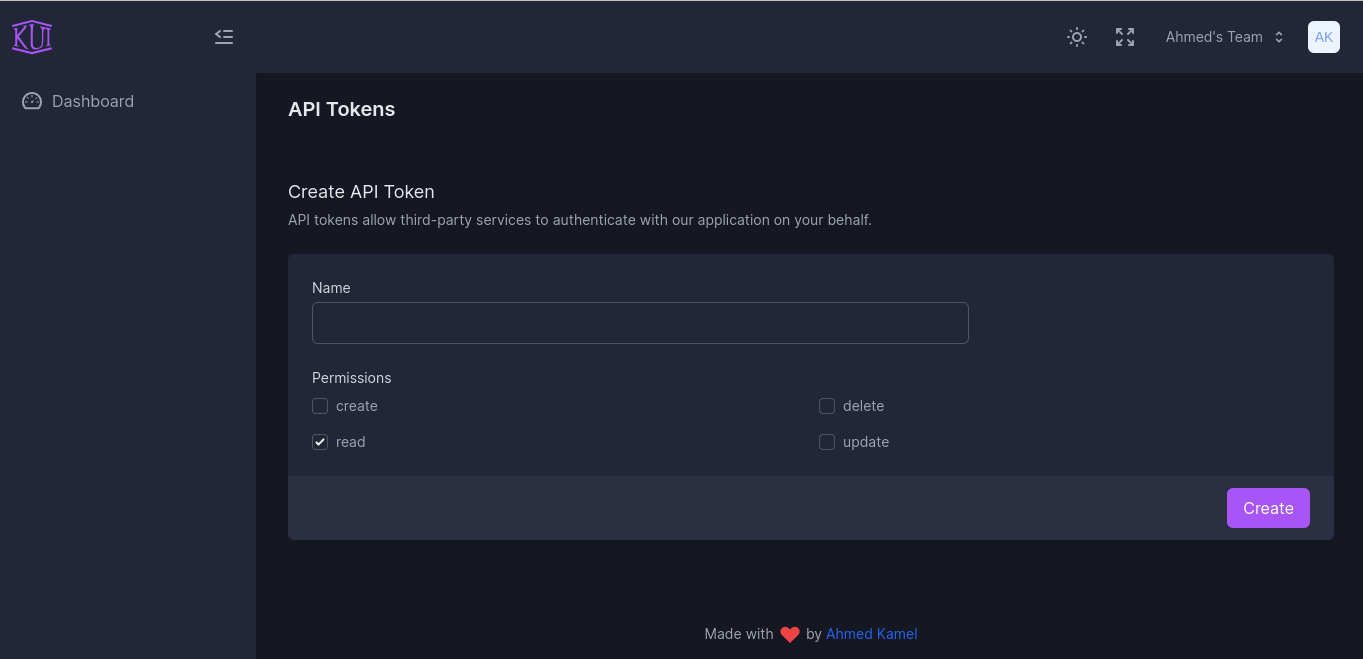Viewport: 1363px width, 659px height.
Task: Click the KUI logo icon
Action: [x=32, y=37]
